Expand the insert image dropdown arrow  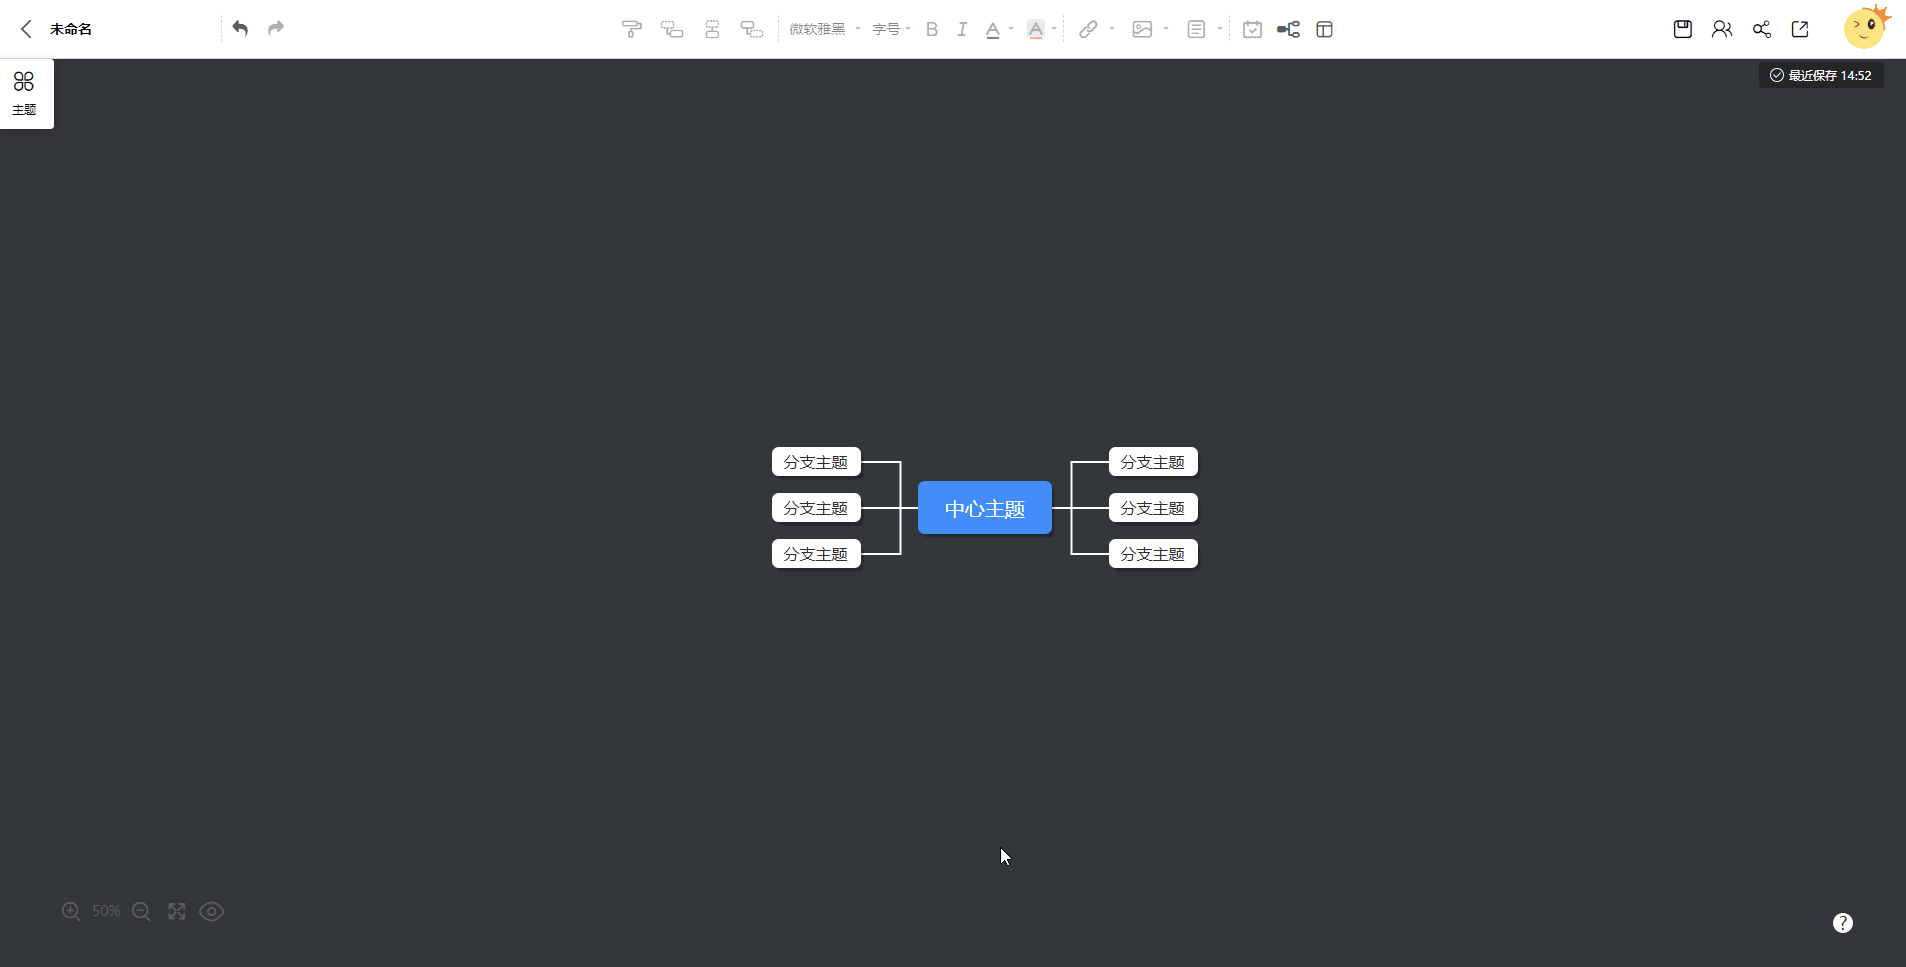click(1166, 29)
